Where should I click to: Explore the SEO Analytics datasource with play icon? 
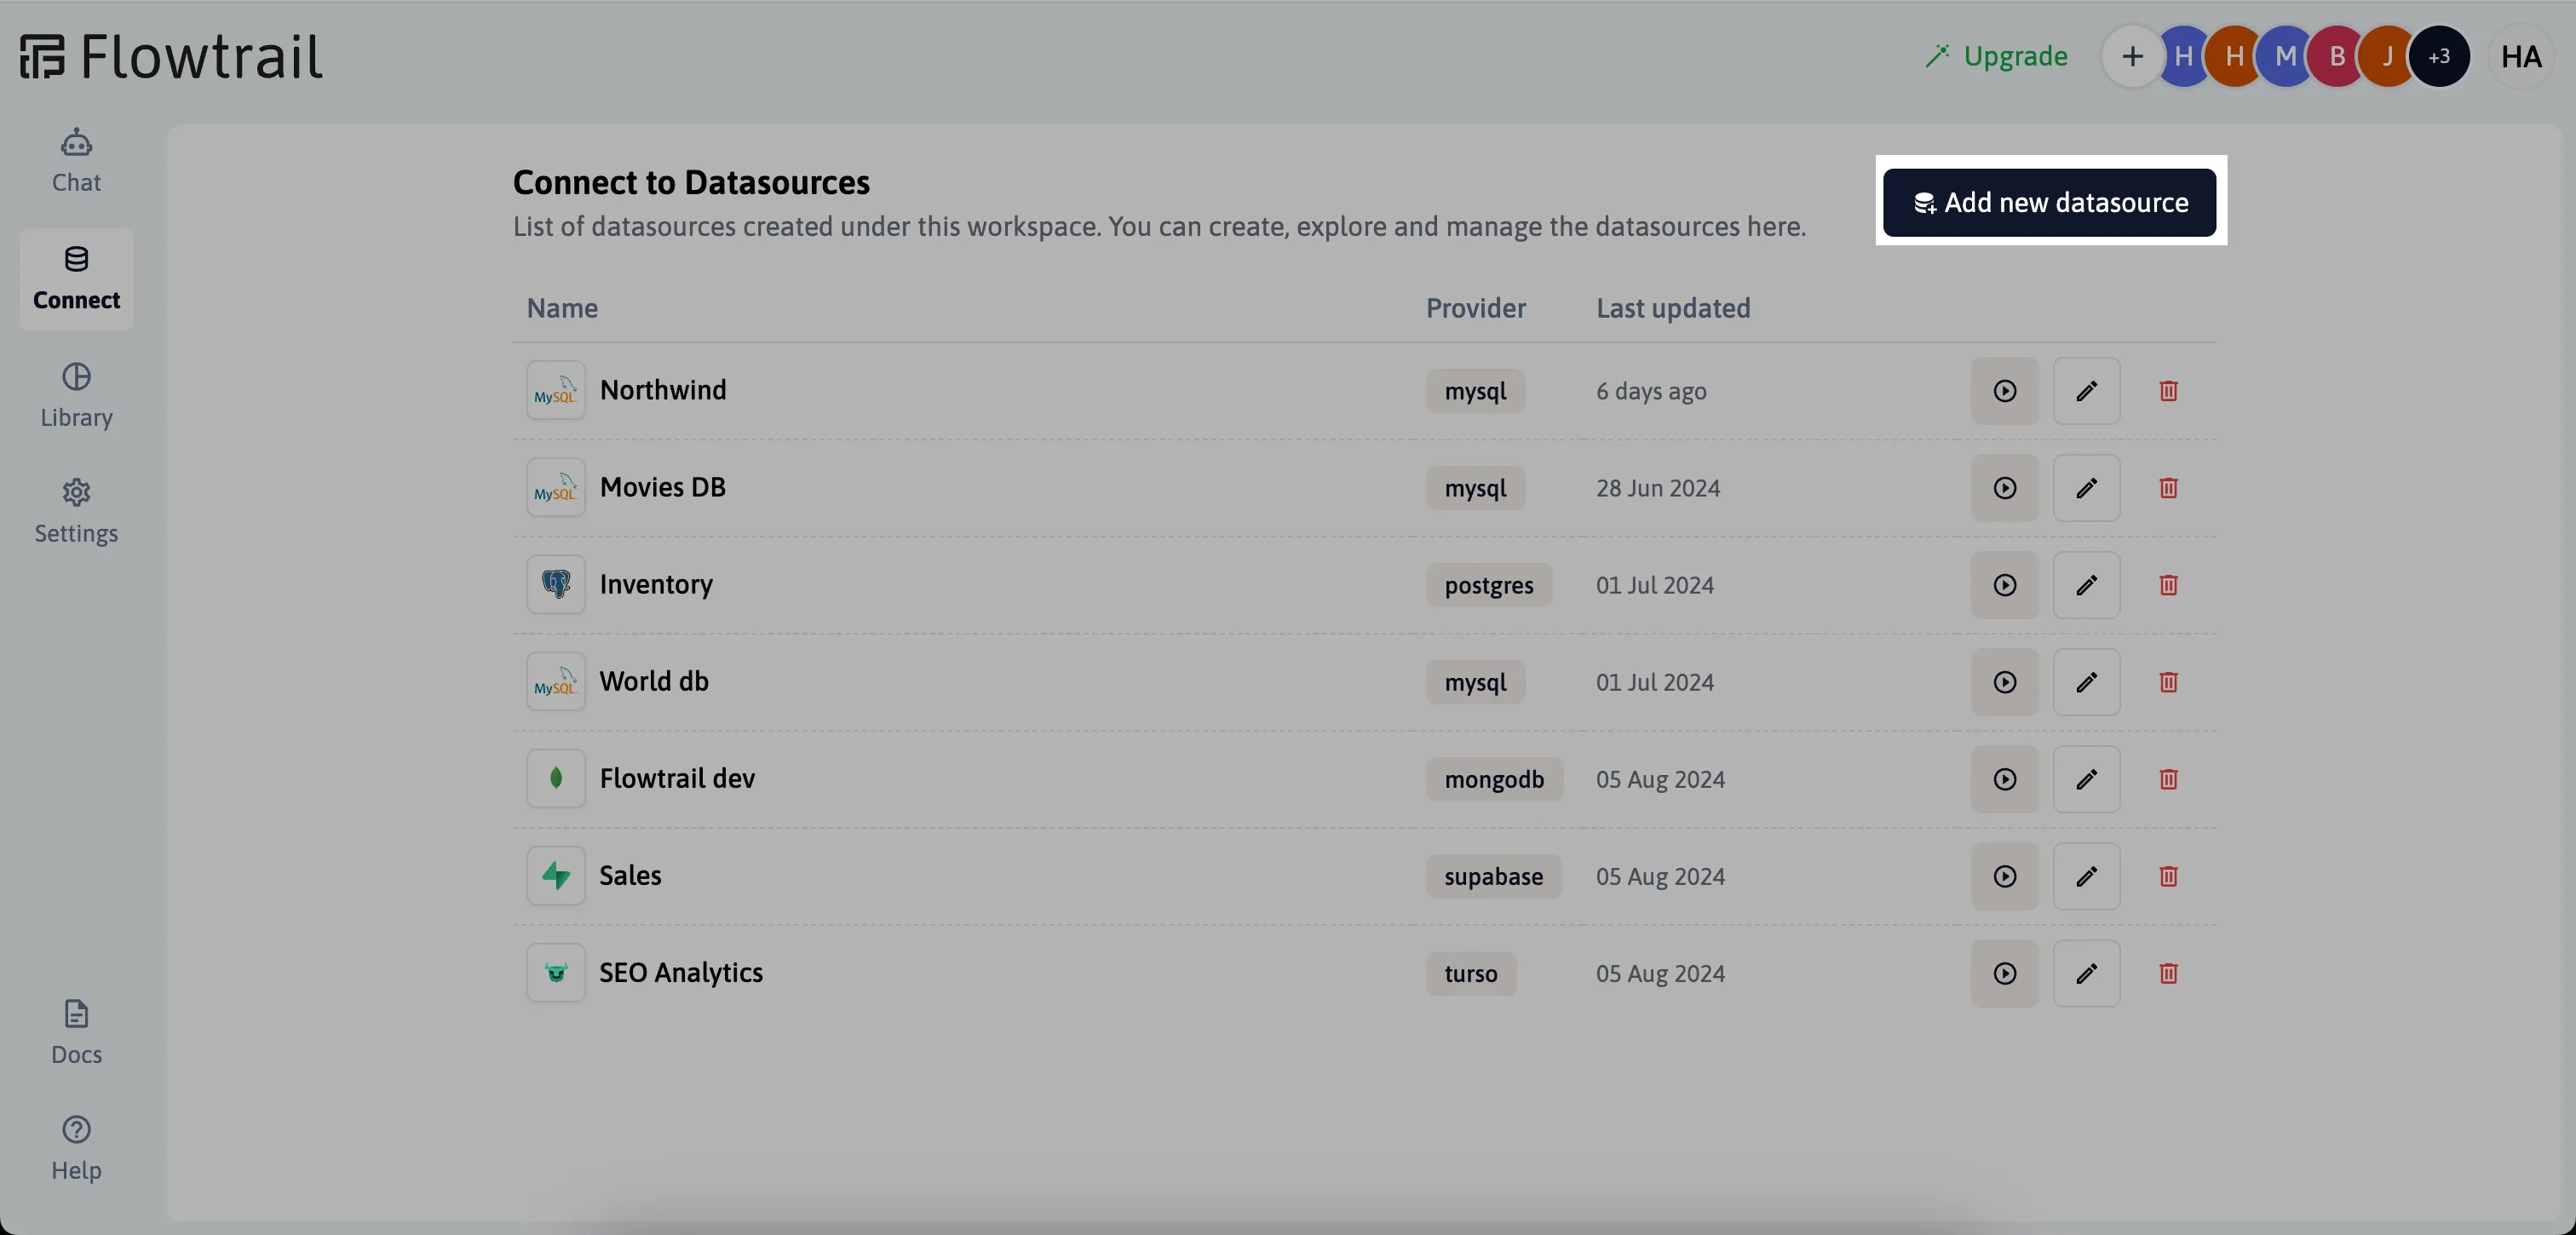2004,973
